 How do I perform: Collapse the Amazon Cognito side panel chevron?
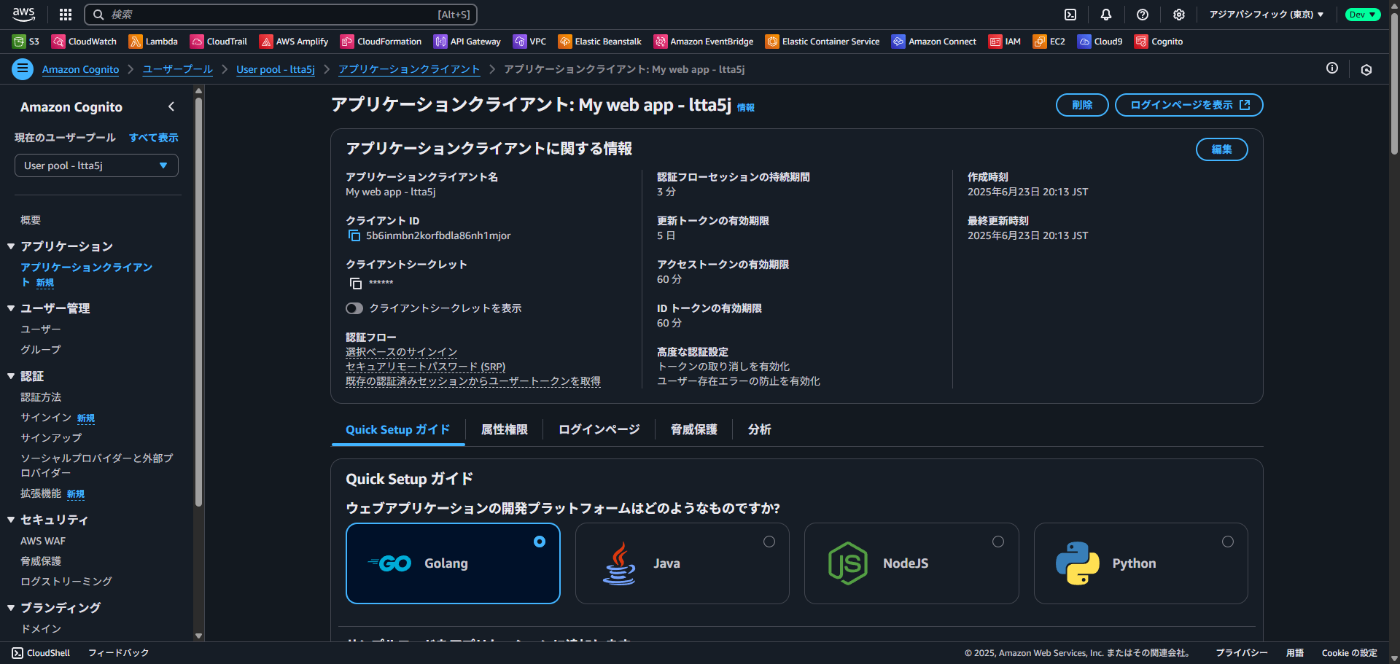(x=171, y=107)
